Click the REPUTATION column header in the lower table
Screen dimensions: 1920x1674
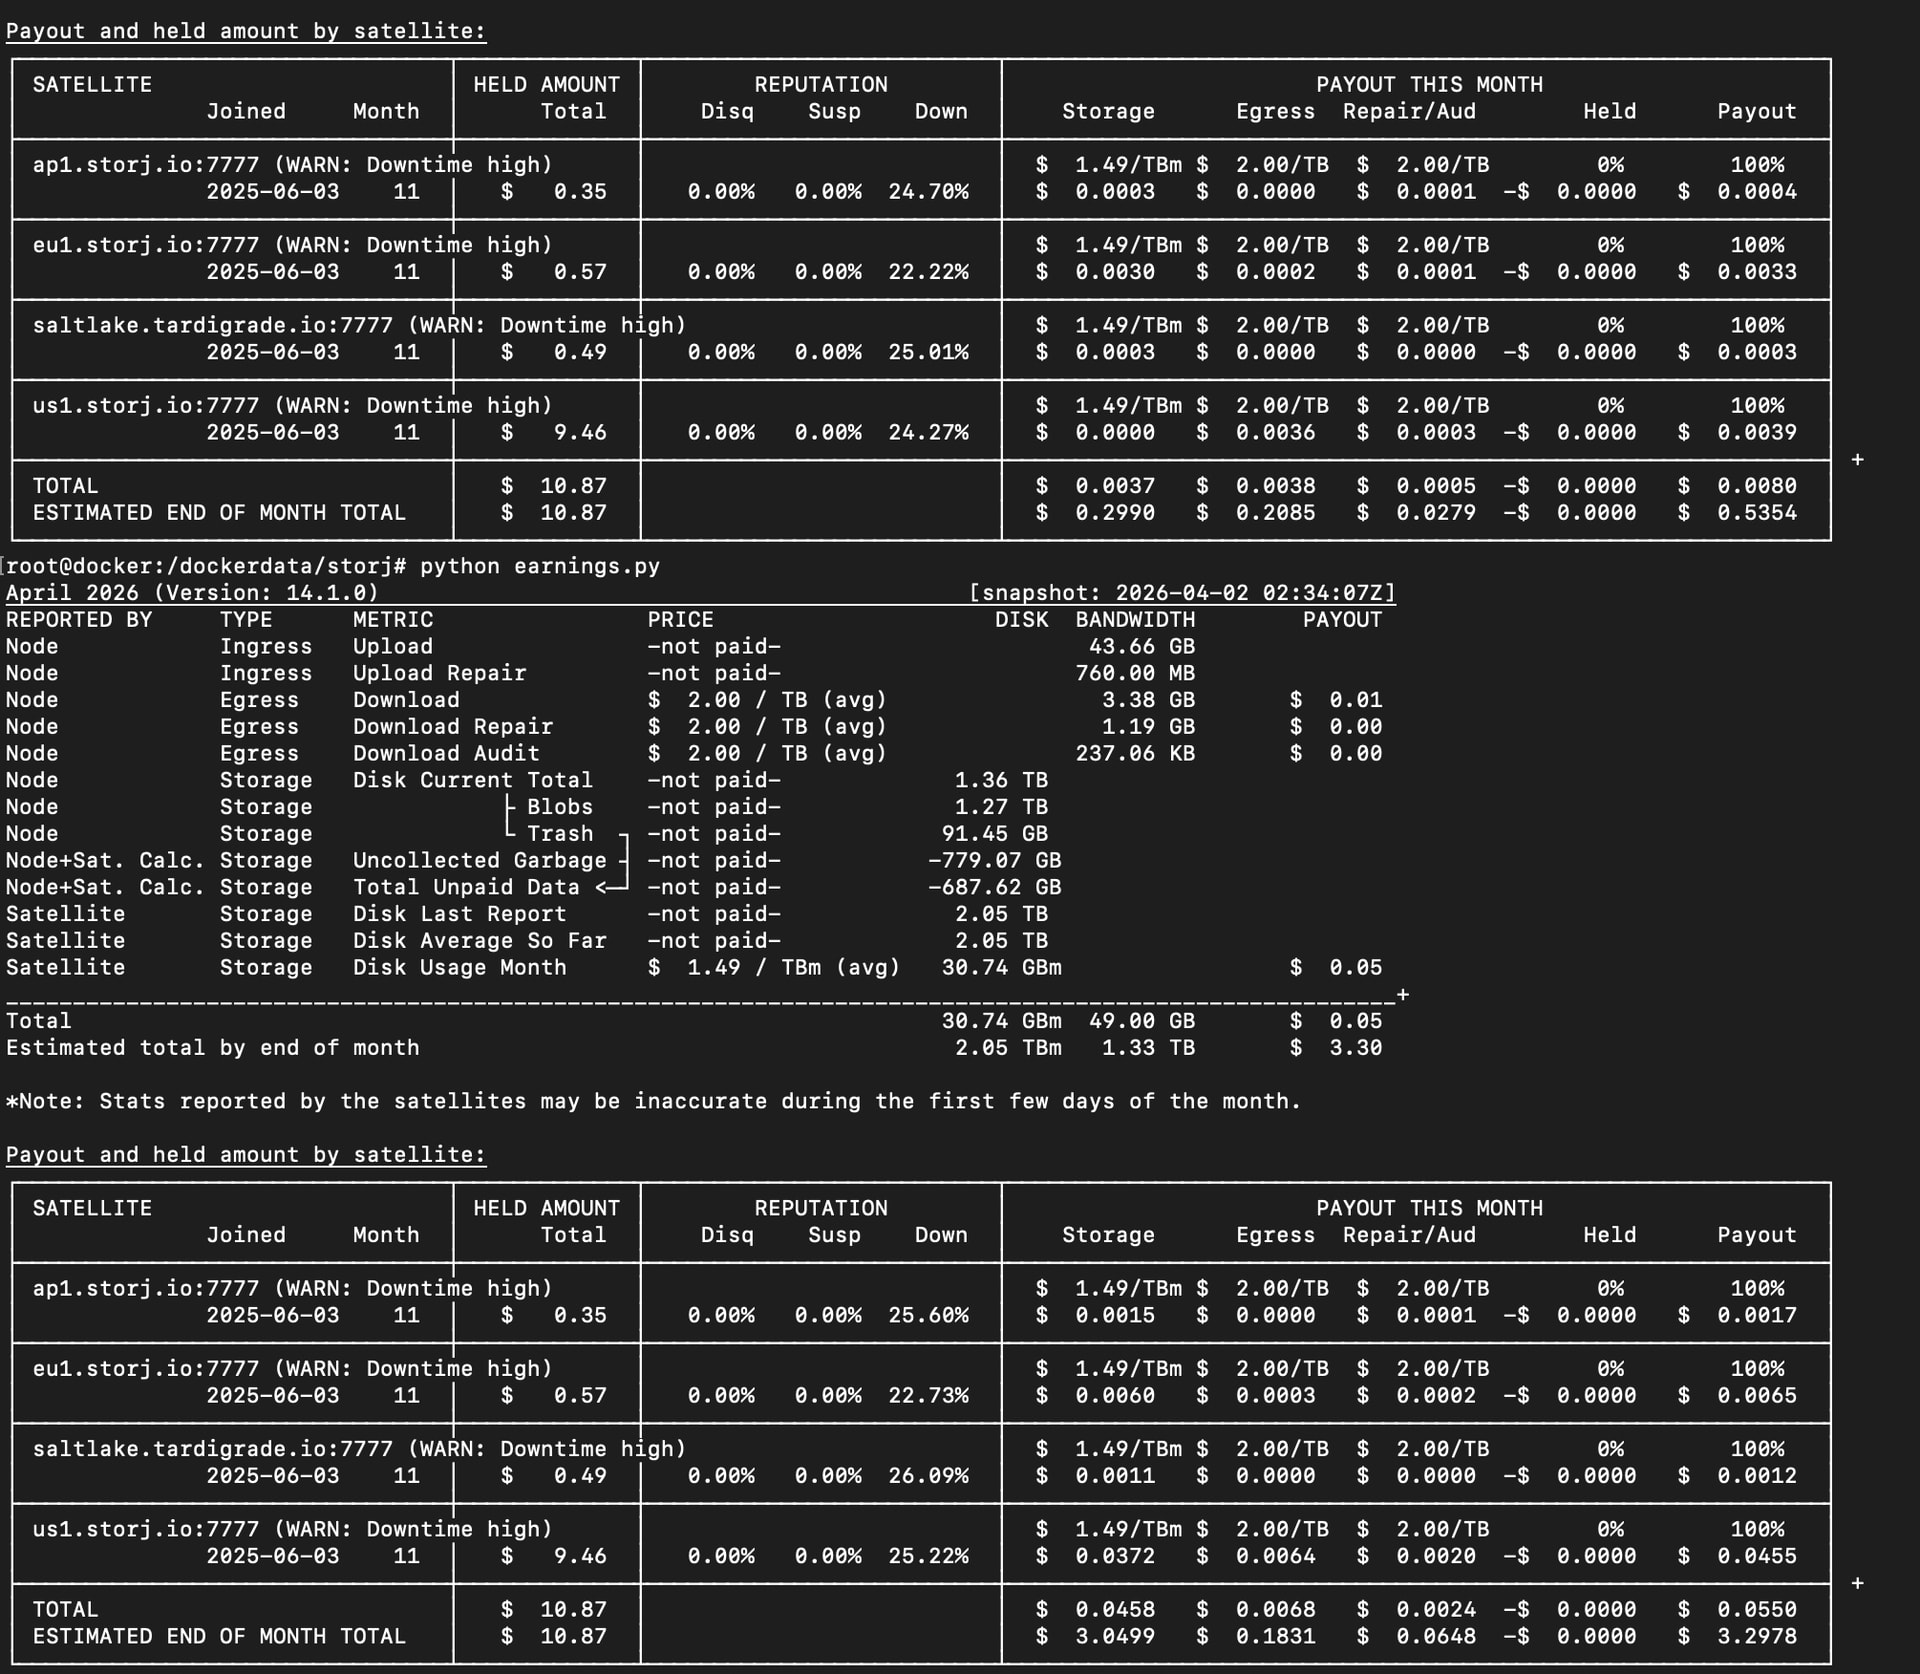[820, 1208]
